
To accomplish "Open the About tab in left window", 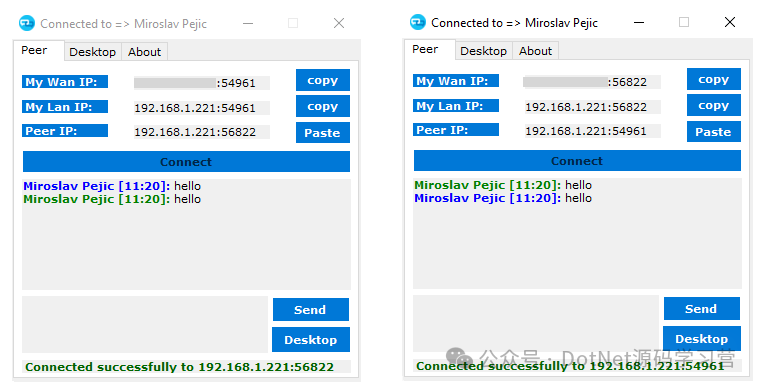I will 144,52.
